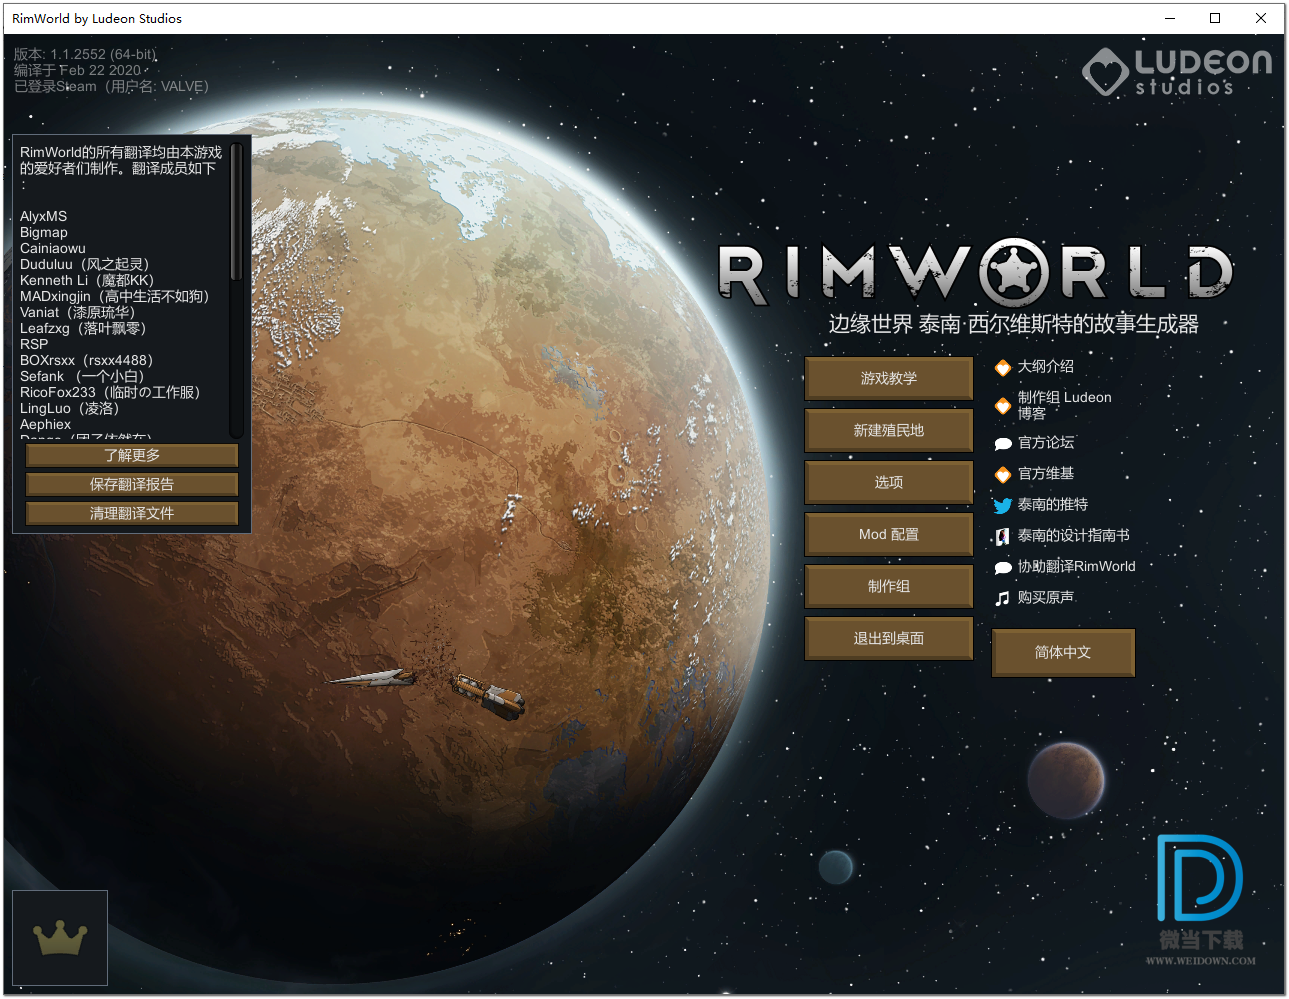Click the orange icon beside 制作组 Ludeon 博客
1289x999 pixels.
pyautogui.click(x=1003, y=405)
